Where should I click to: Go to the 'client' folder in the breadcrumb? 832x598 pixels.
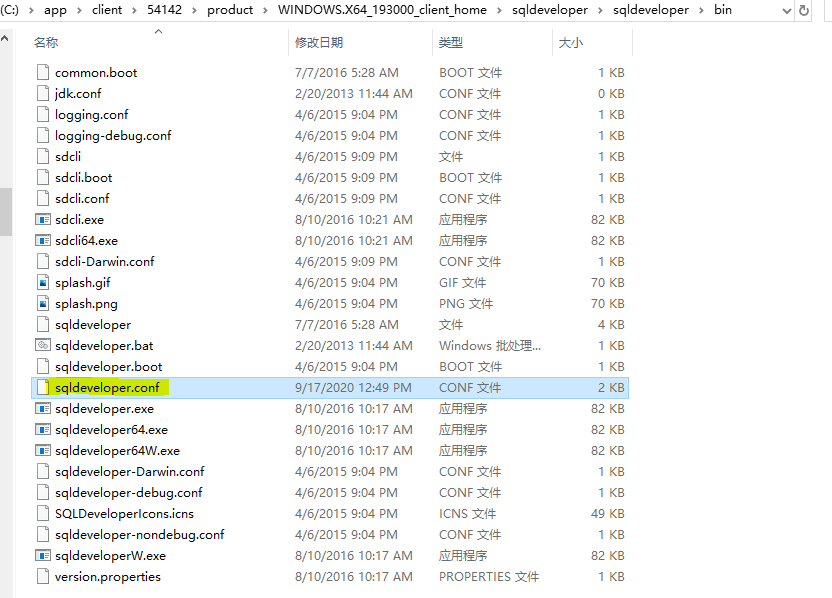(107, 10)
